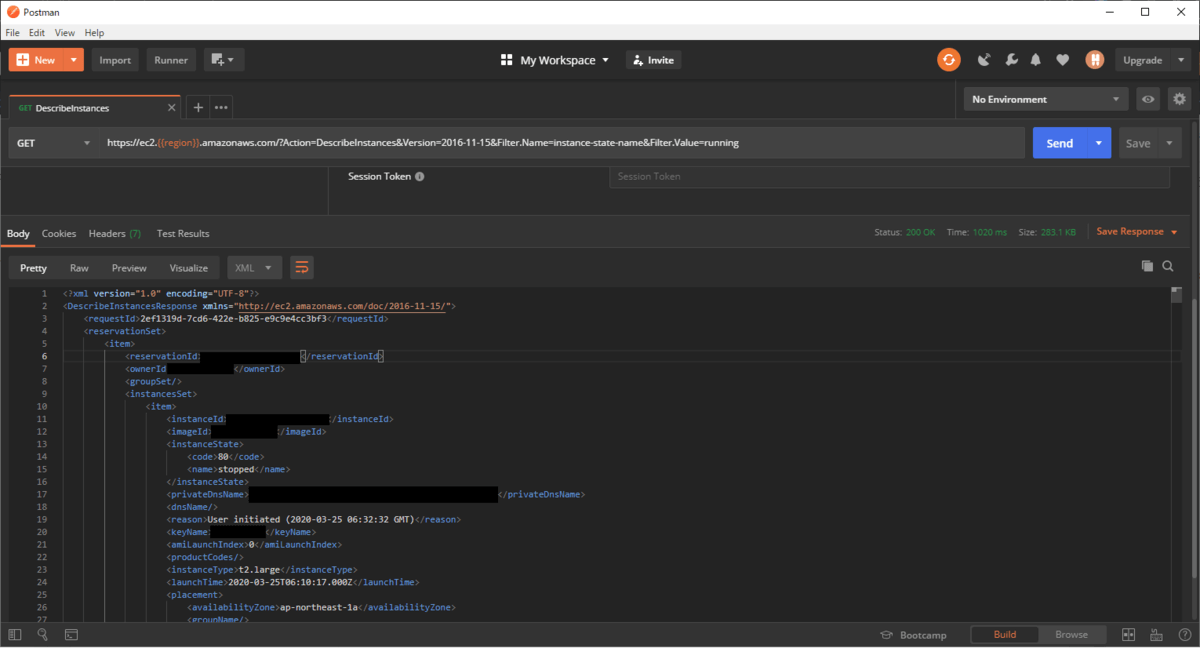The image size is (1200, 648).
Task: Open the Save Response dropdown
Action: pos(1137,231)
